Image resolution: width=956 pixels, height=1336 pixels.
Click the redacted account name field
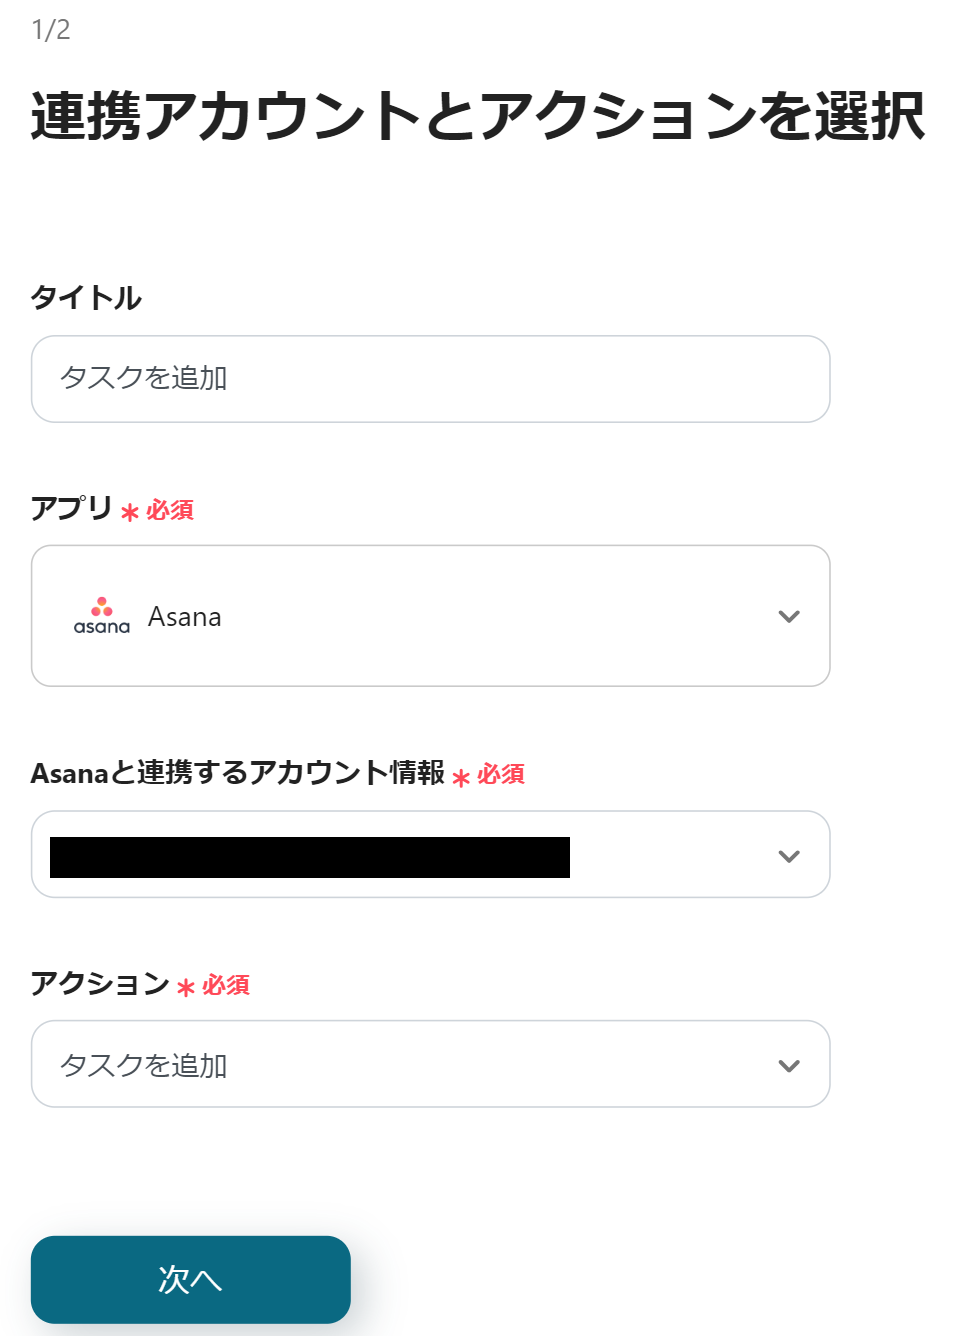click(310, 857)
